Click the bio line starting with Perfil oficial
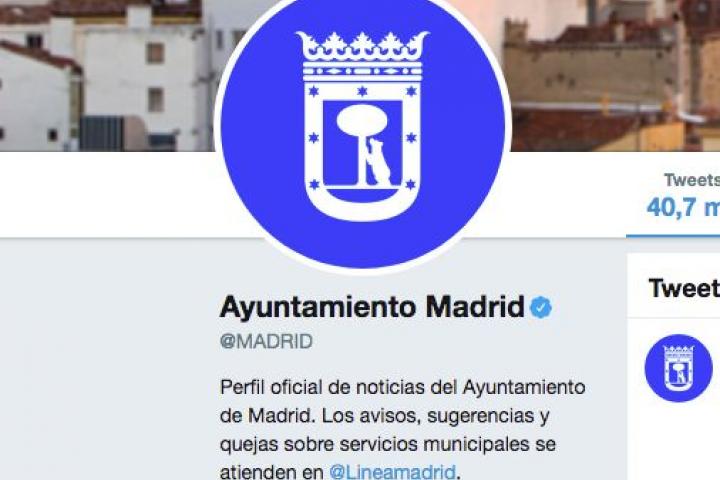The image size is (720, 480). pyautogui.click(x=403, y=388)
